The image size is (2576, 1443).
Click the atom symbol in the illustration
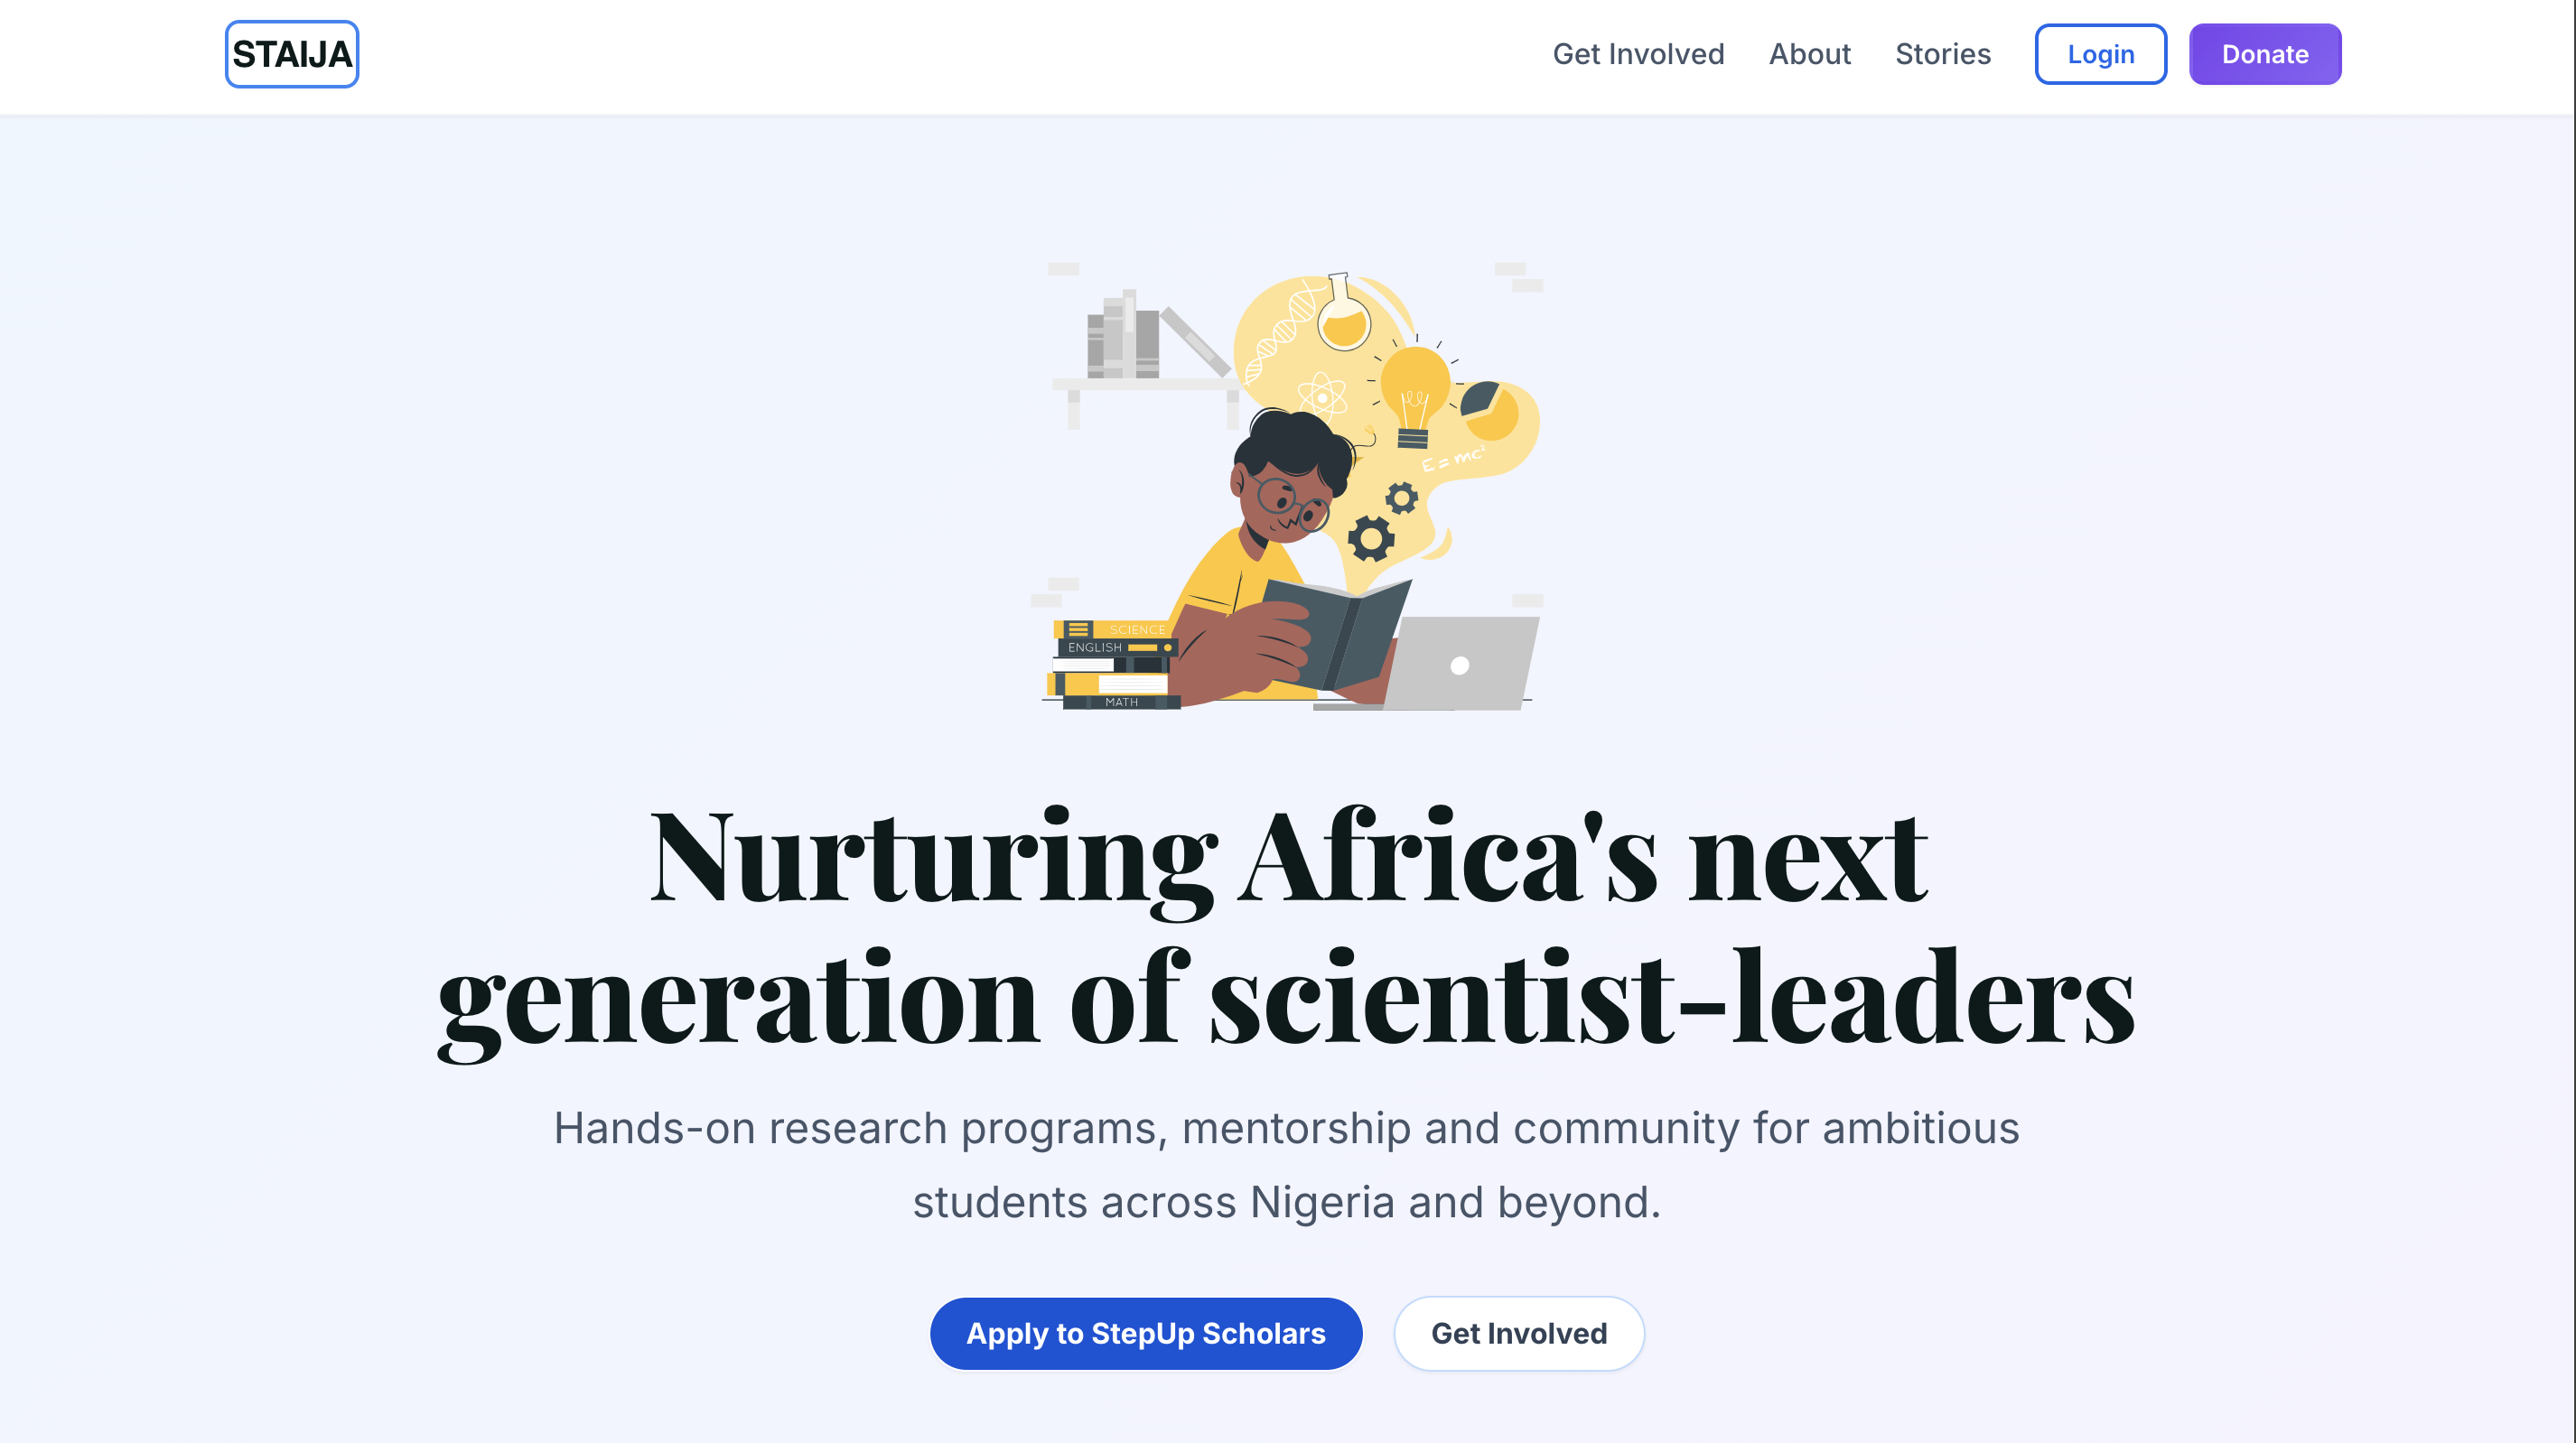1321,397
